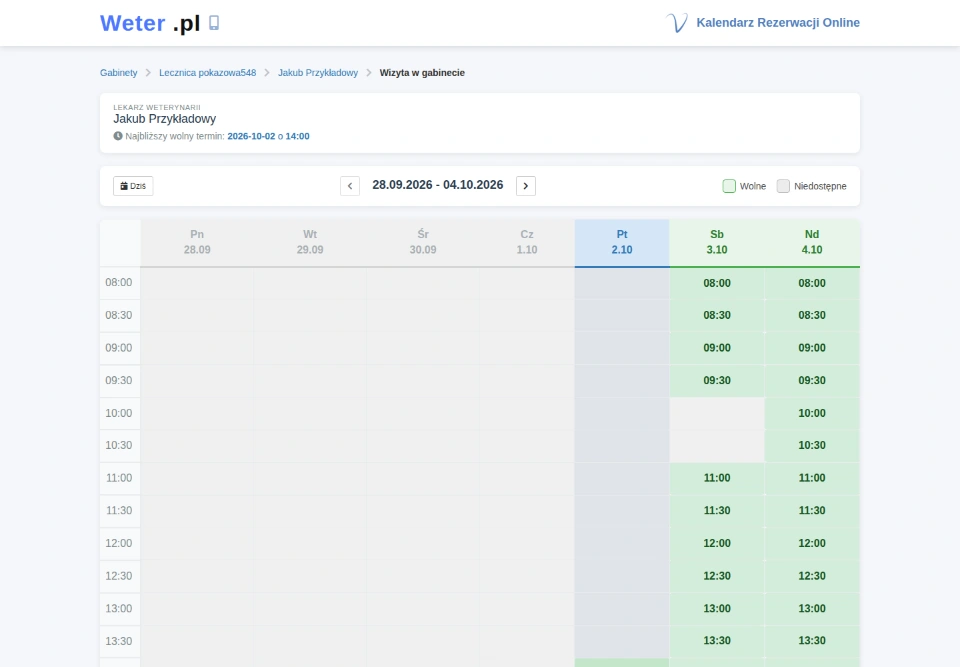
Task: Go to previous week with left arrow
Action: coord(350,186)
